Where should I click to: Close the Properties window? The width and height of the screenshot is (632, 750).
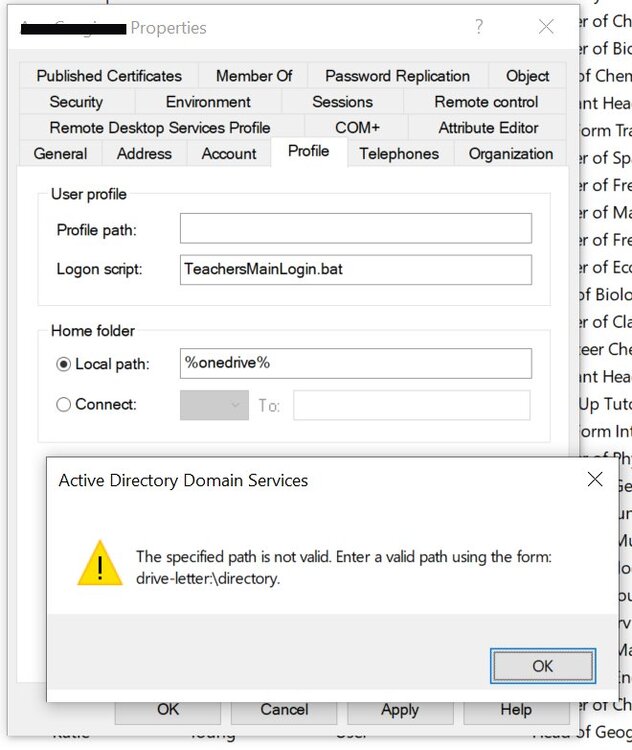coord(546,27)
